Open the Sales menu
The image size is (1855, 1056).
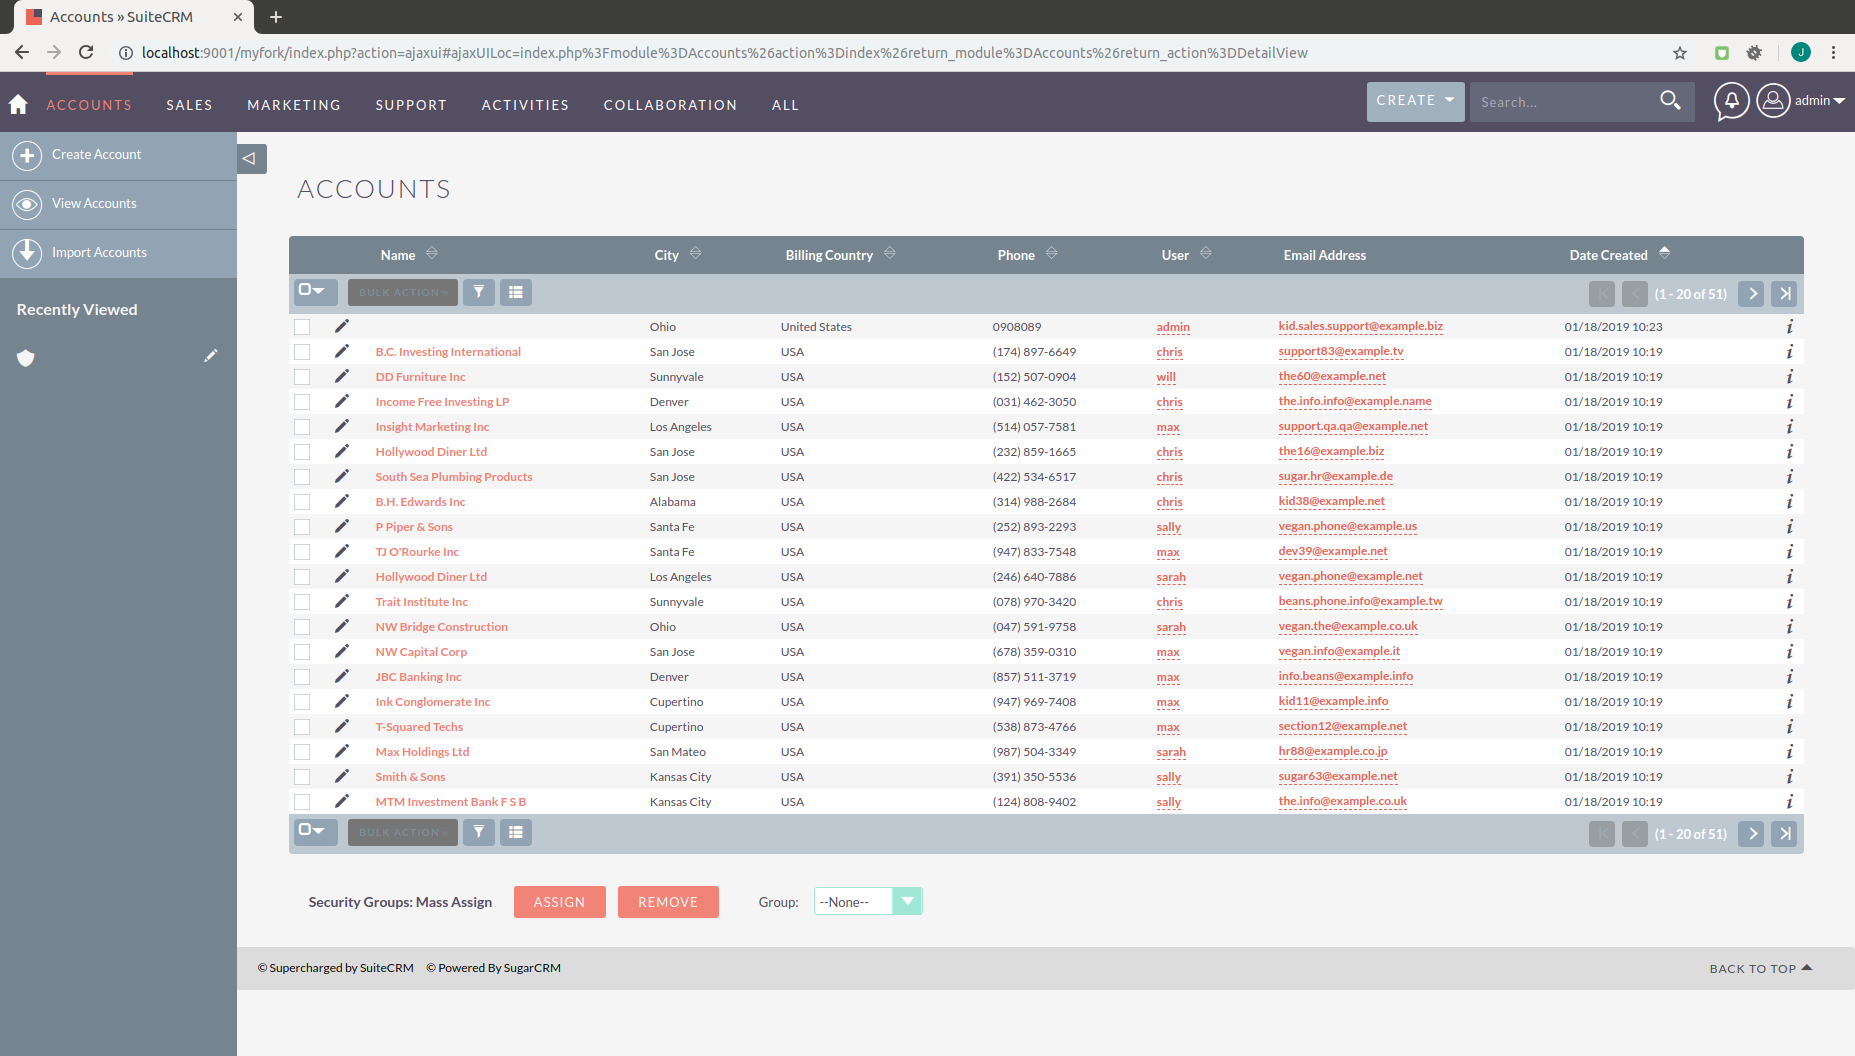189,105
